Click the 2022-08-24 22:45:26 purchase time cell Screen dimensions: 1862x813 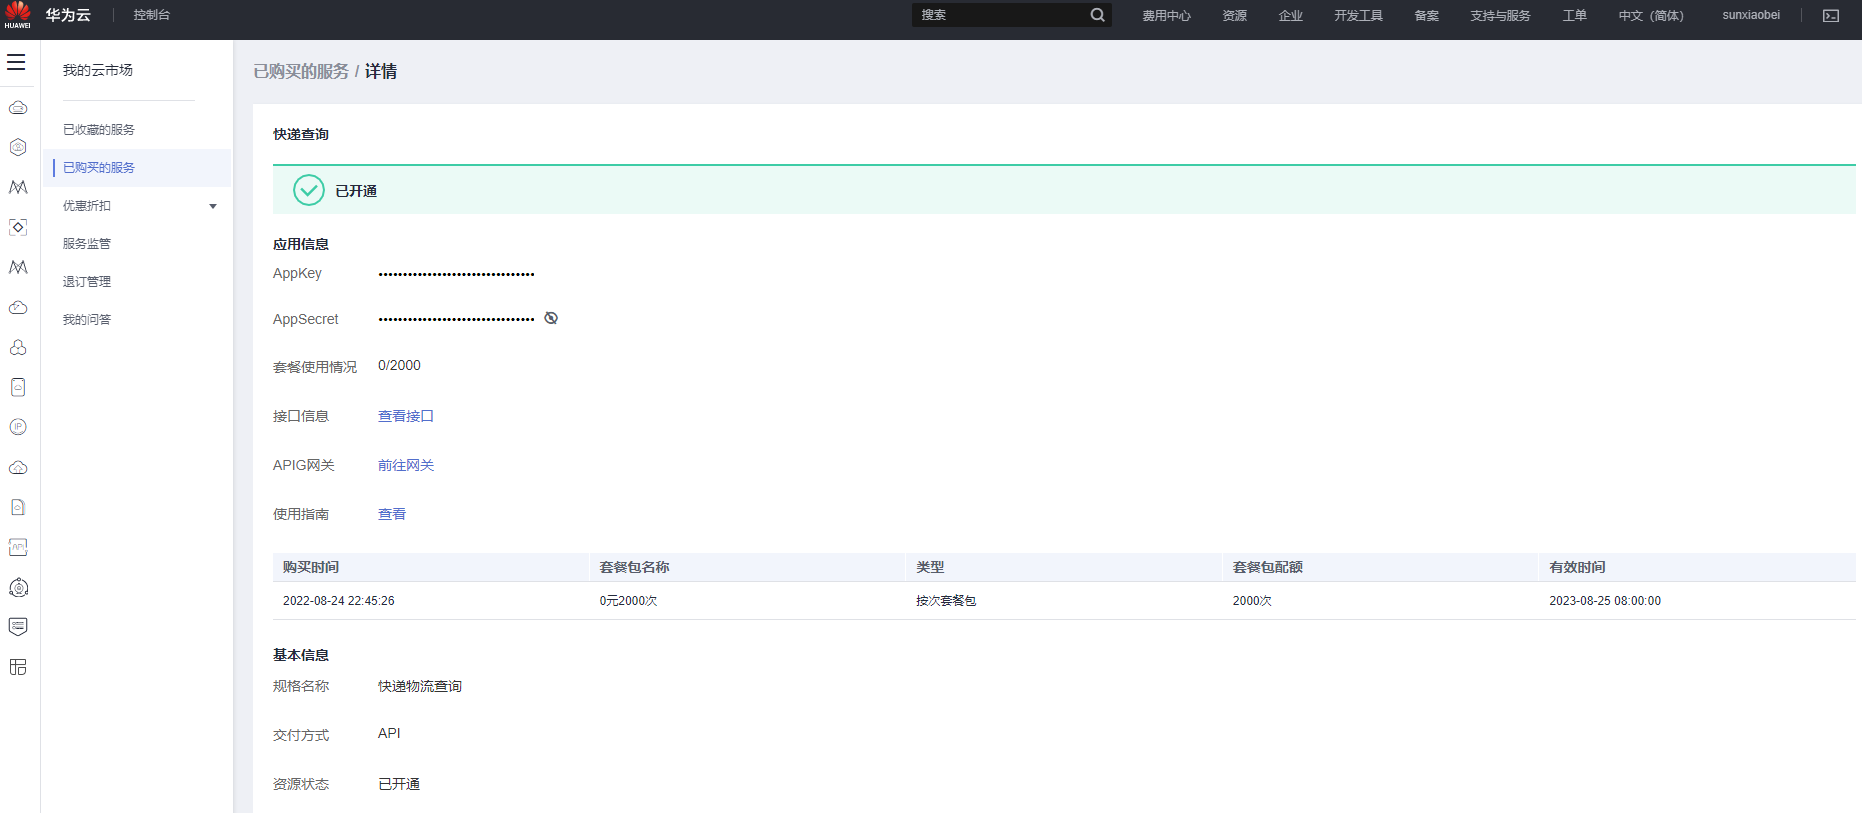[339, 601]
